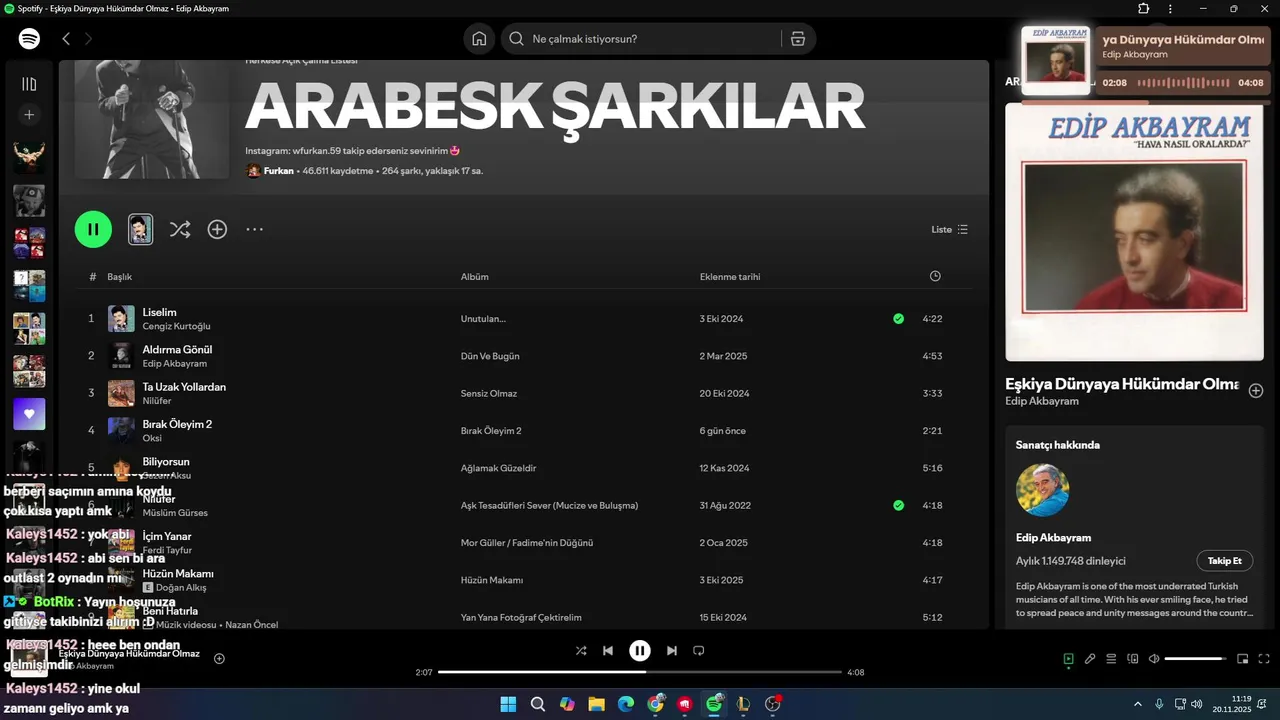1280x720 pixels.
Task: Sort by the Eklenme tarihi column header
Action: [x=730, y=277]
